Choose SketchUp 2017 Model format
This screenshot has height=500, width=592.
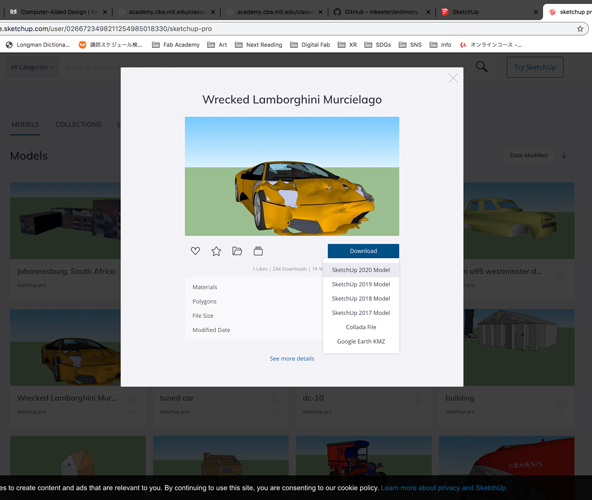click(x=361, y=313)
